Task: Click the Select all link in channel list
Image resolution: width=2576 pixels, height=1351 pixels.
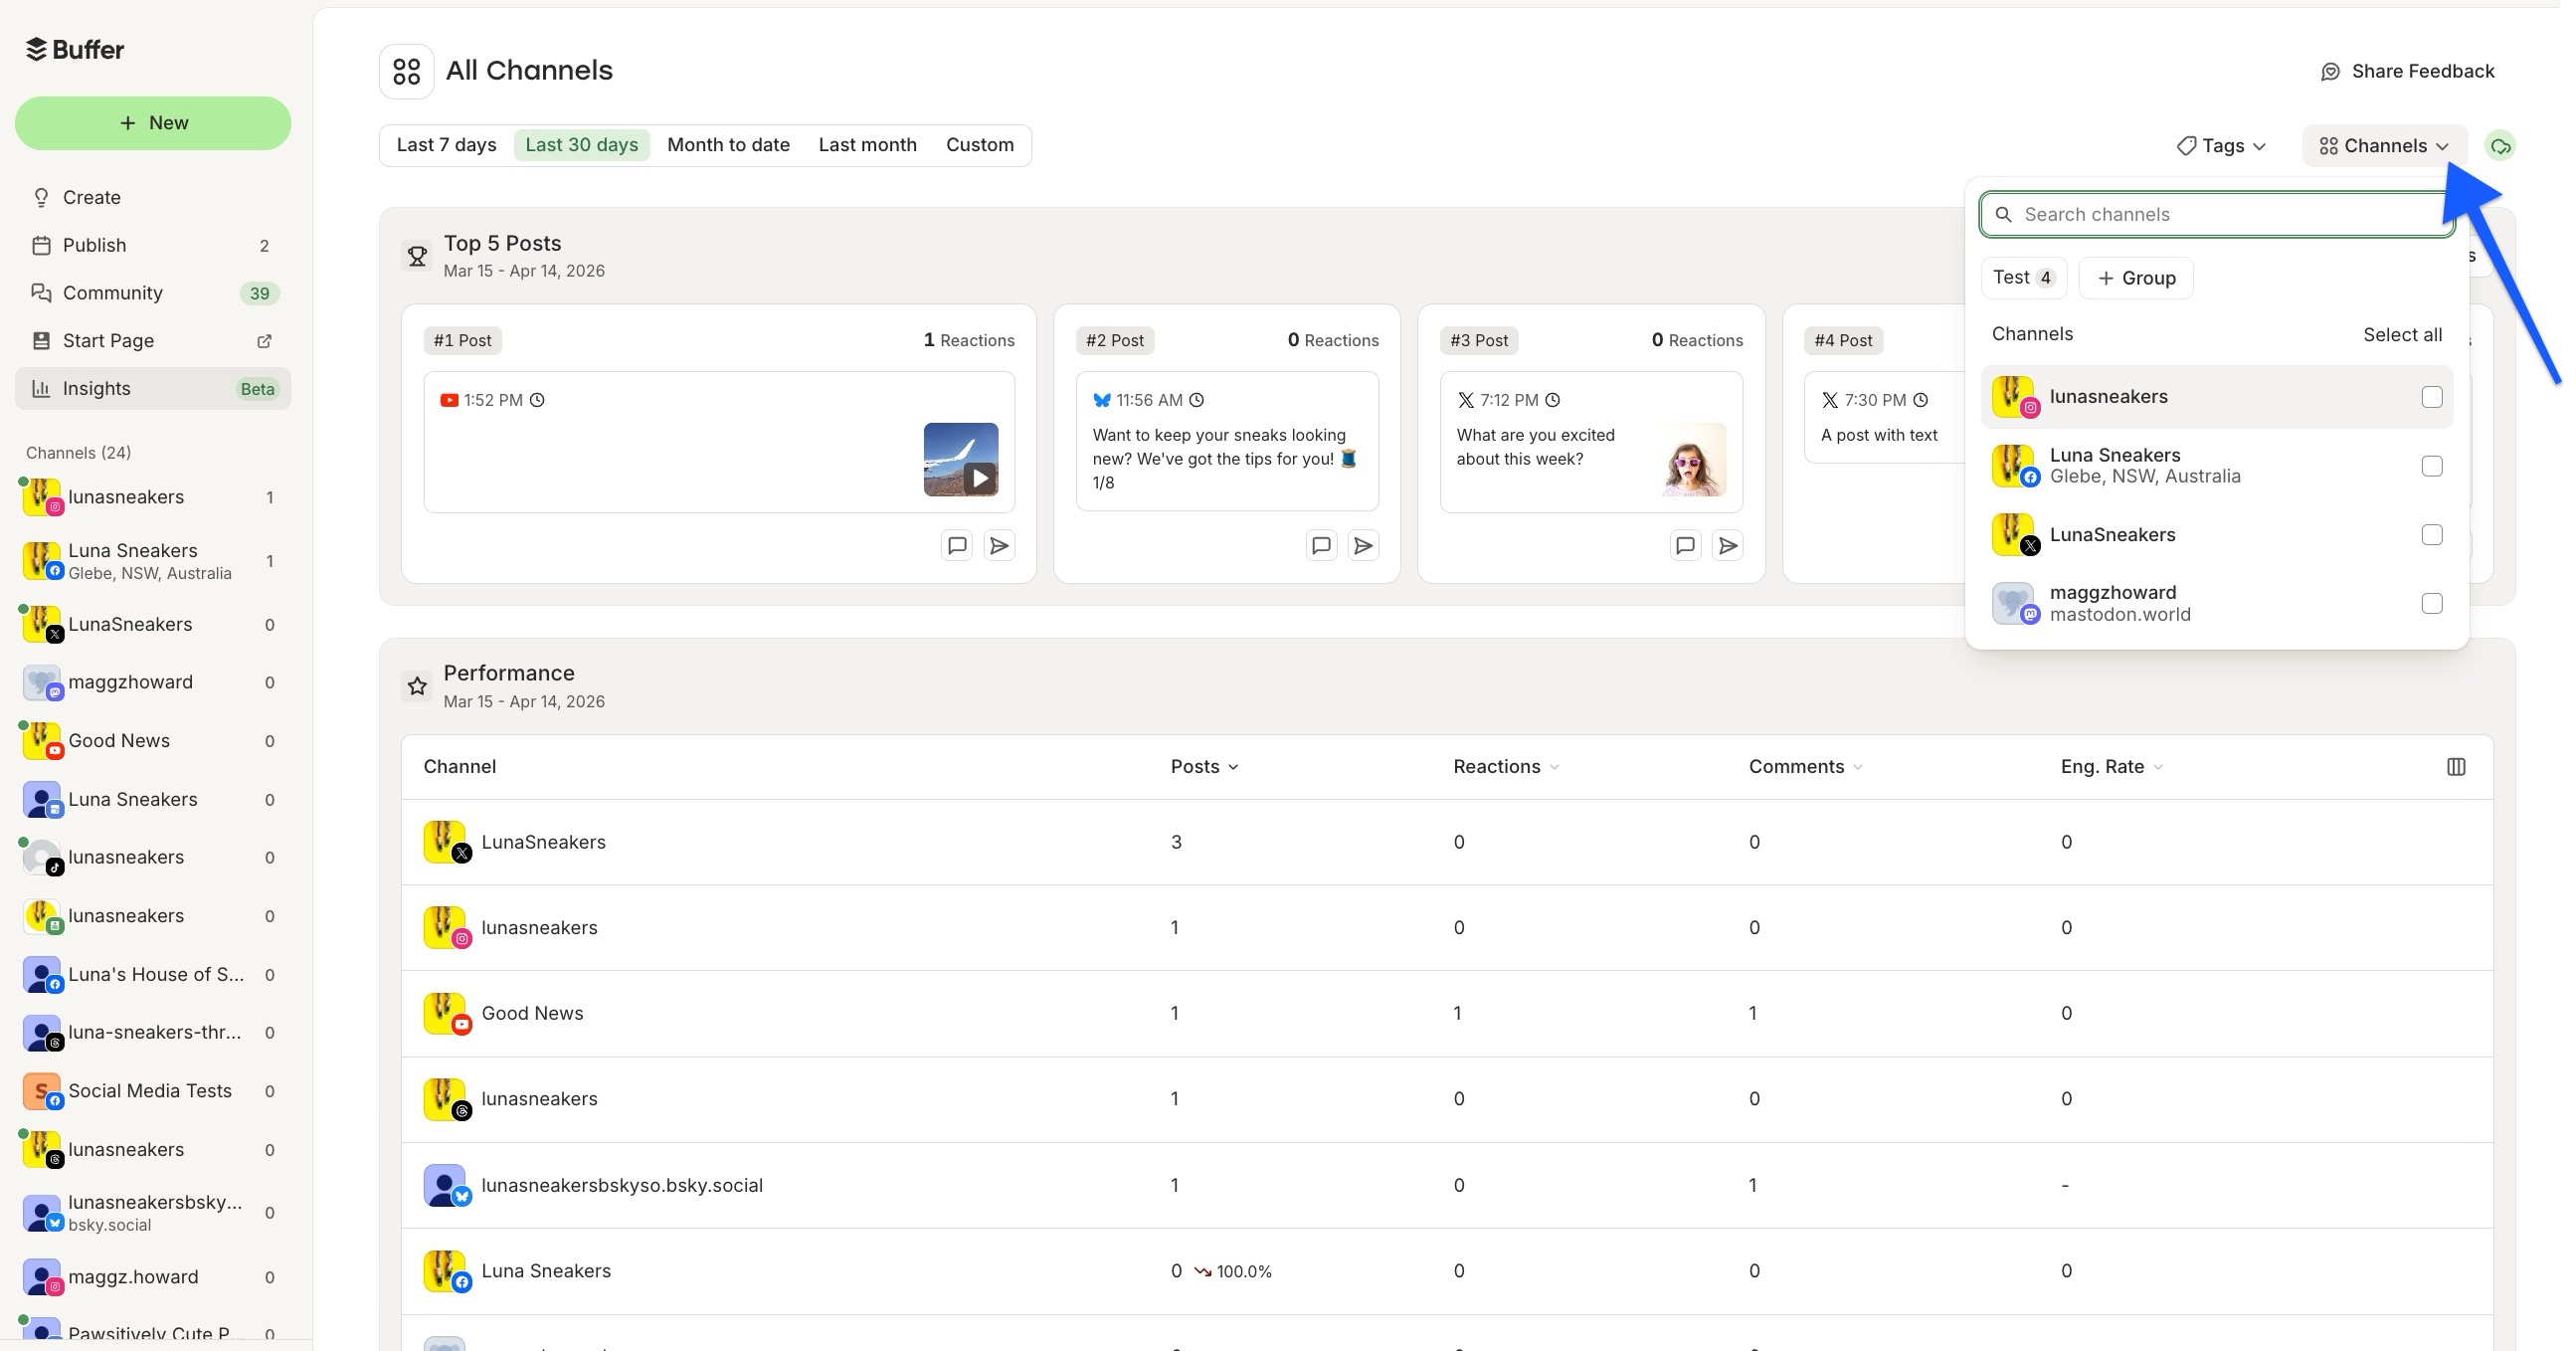Action: coord(2402,334)
